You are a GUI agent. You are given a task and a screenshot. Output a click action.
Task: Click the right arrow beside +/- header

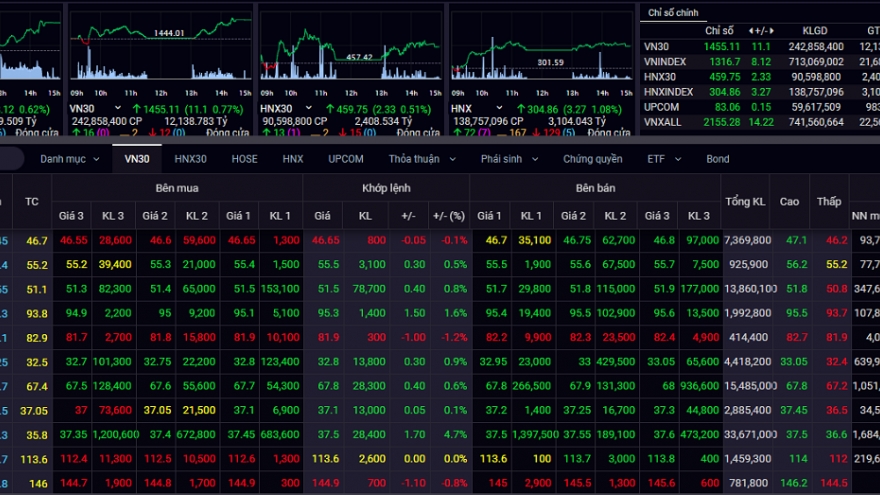[772, 31]
